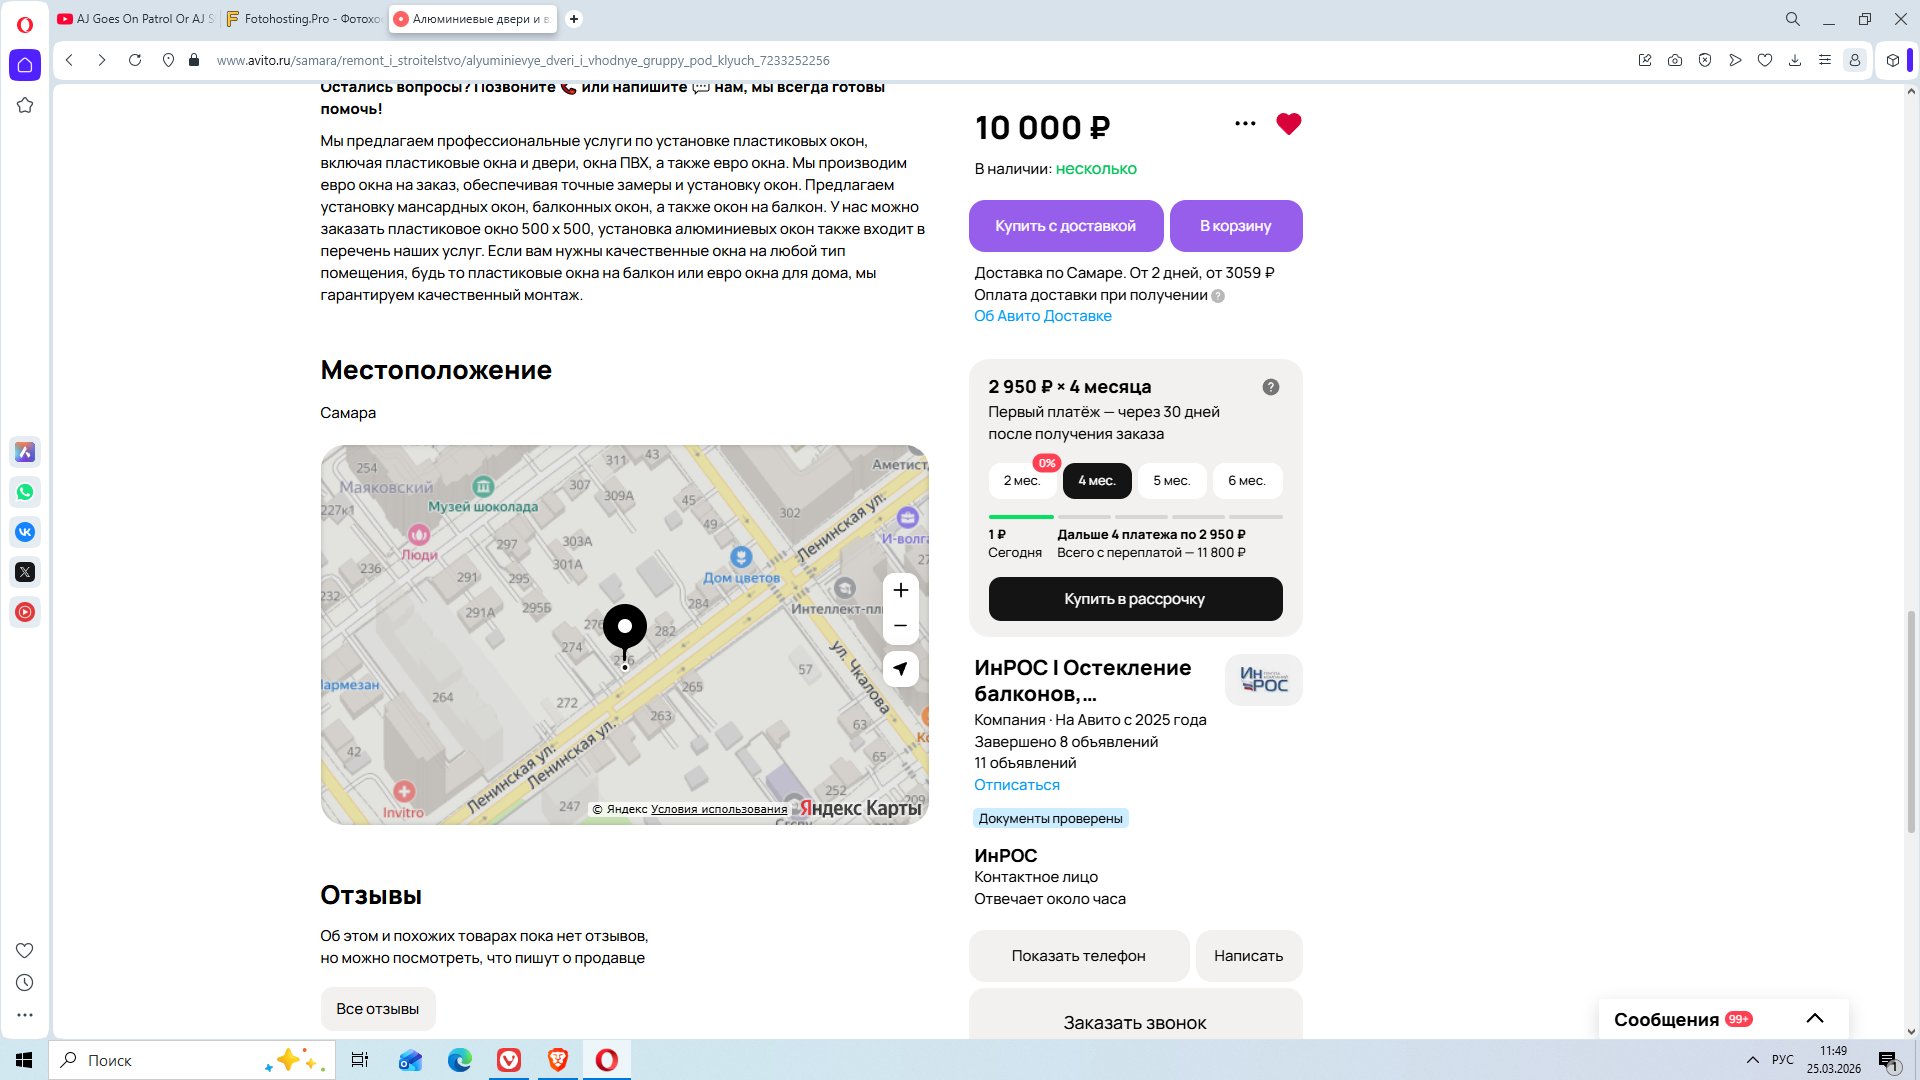Open X (Twitter) in the Opera sidebar
Image resolution: width=1920 pixels, height=1080 pixels.
point(25,572)
